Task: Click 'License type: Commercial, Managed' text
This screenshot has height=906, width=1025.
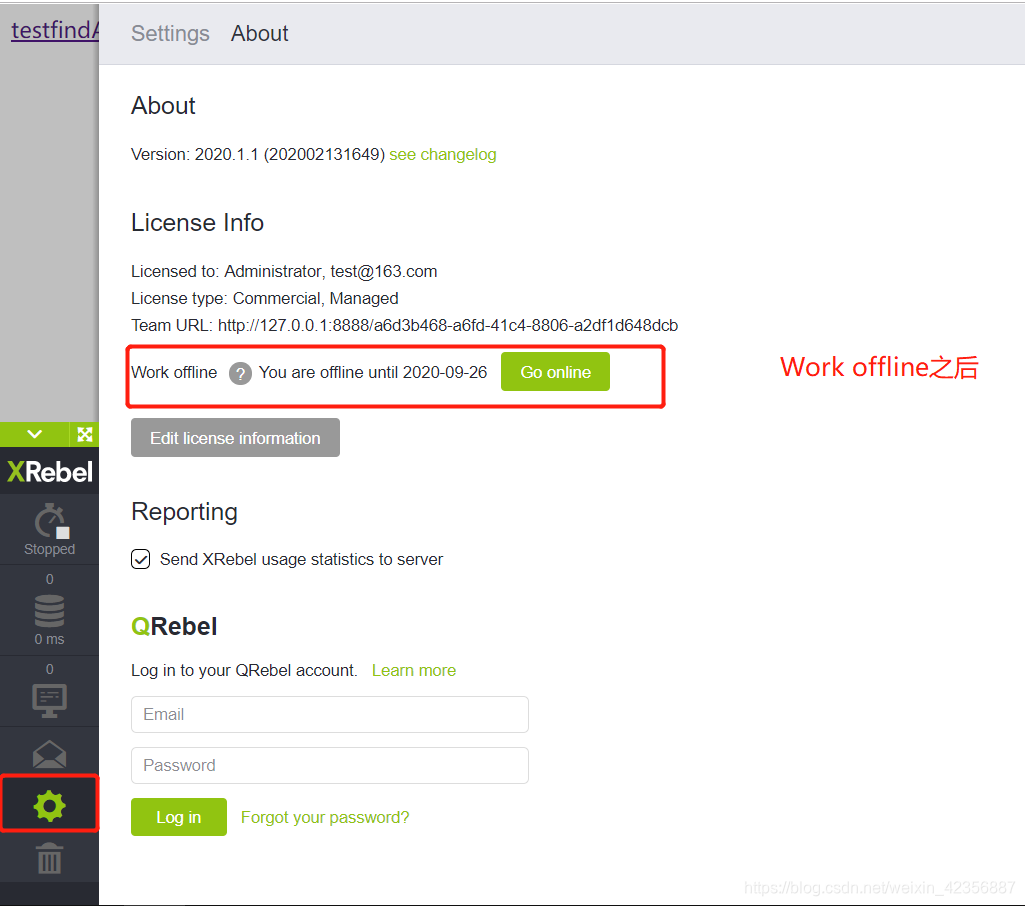Action: (265, 298)
